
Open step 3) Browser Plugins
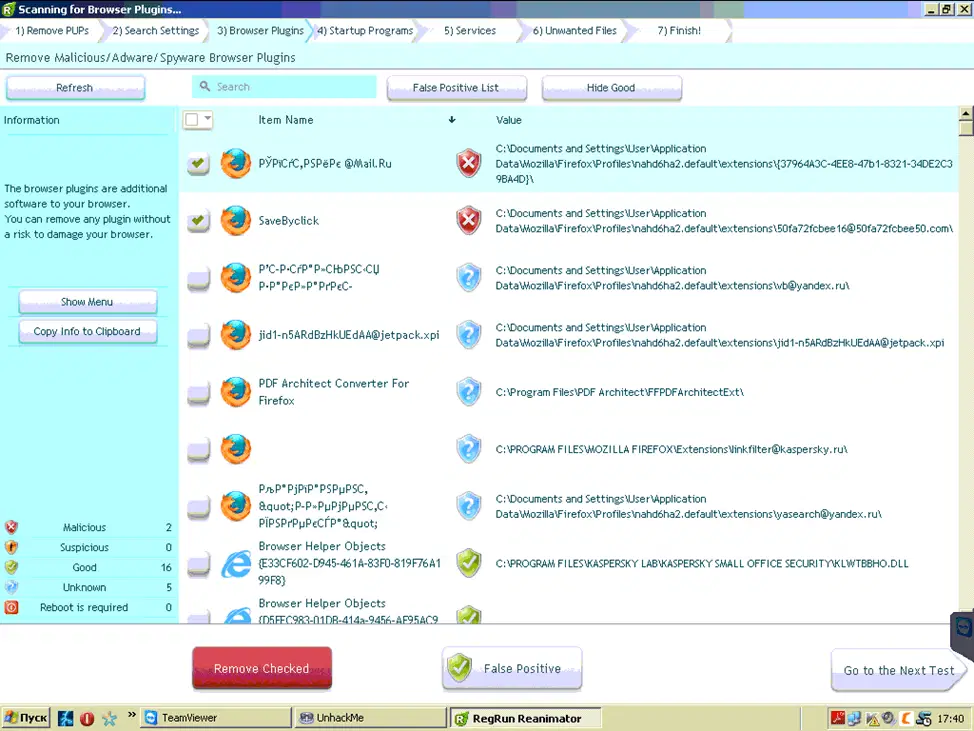coord(260,30)
